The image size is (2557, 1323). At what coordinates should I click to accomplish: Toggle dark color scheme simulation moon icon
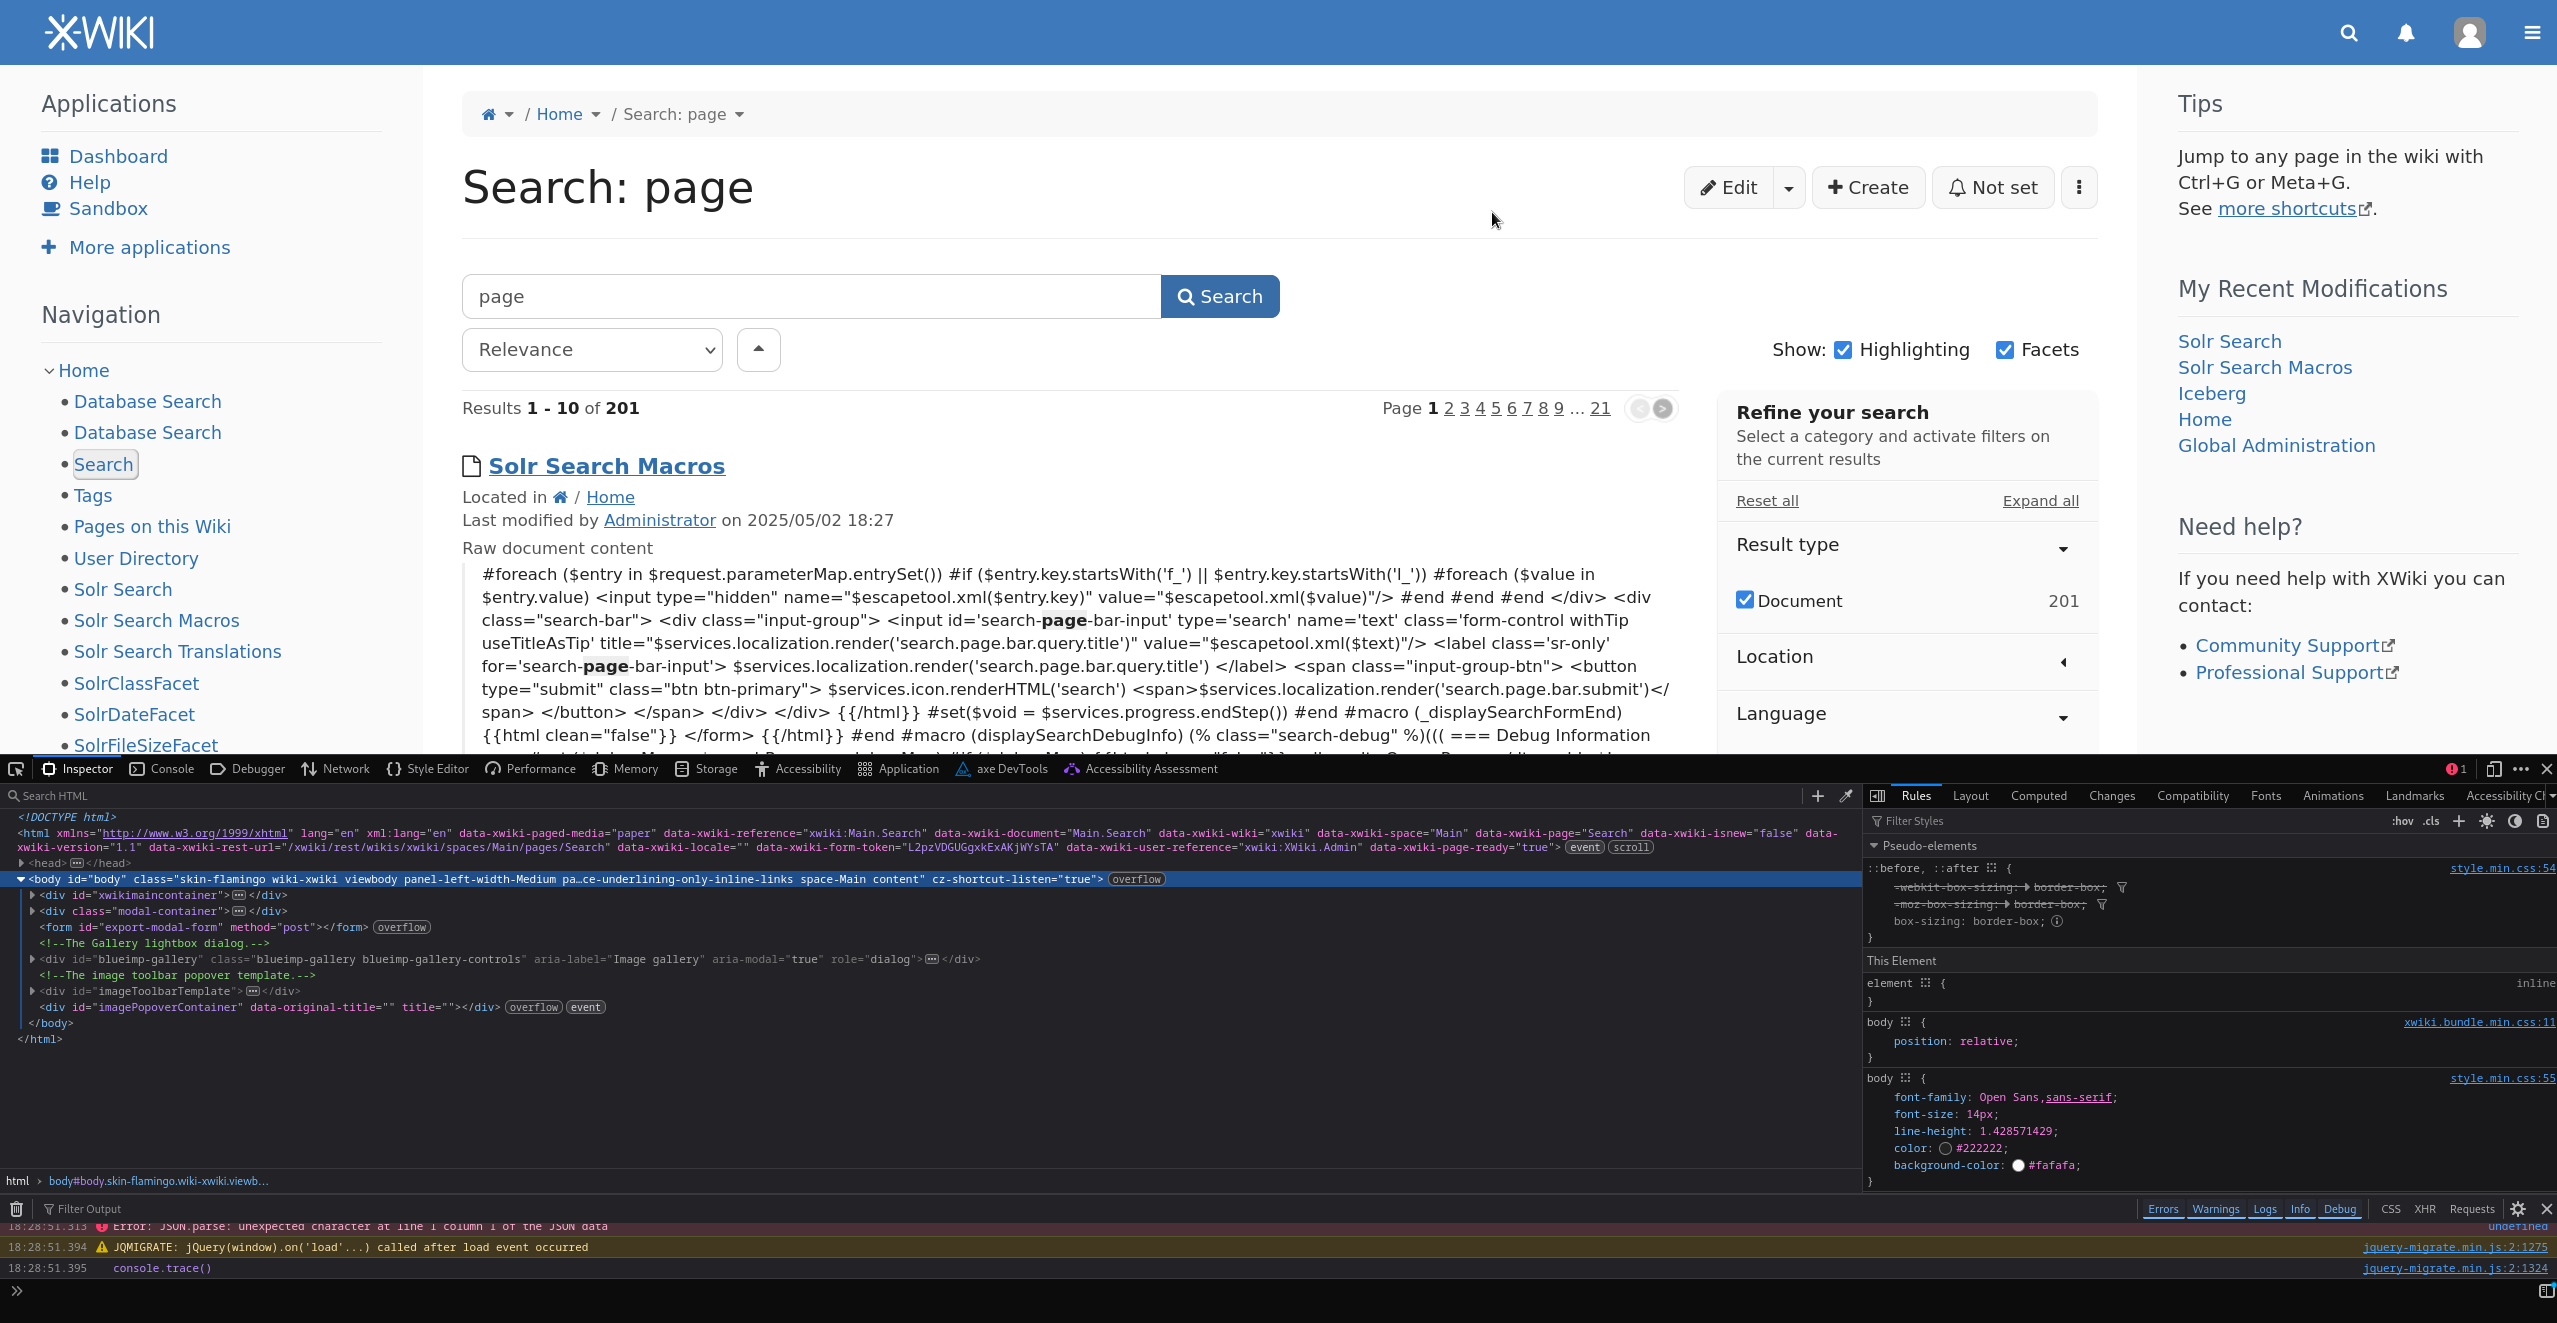[2515, 821]
